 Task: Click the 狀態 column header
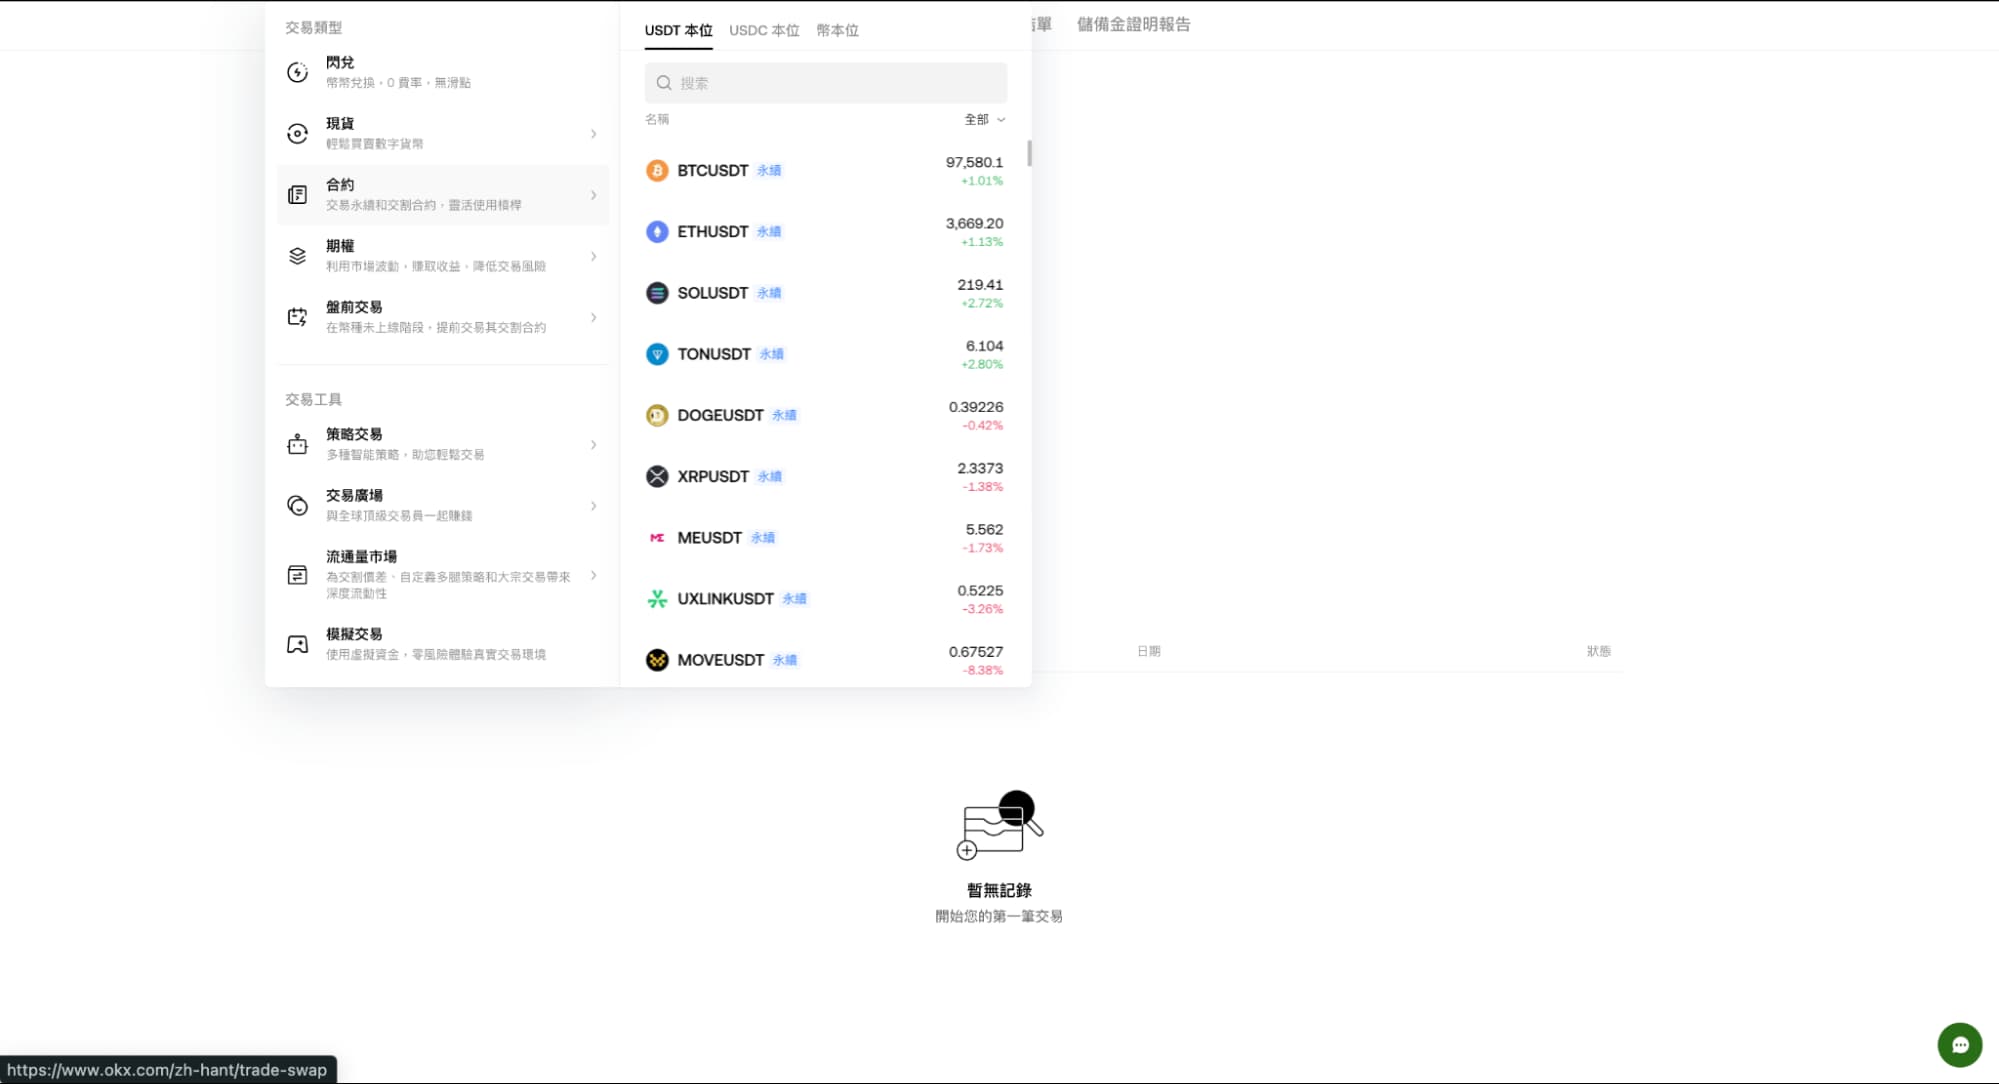click(1598, 651)
